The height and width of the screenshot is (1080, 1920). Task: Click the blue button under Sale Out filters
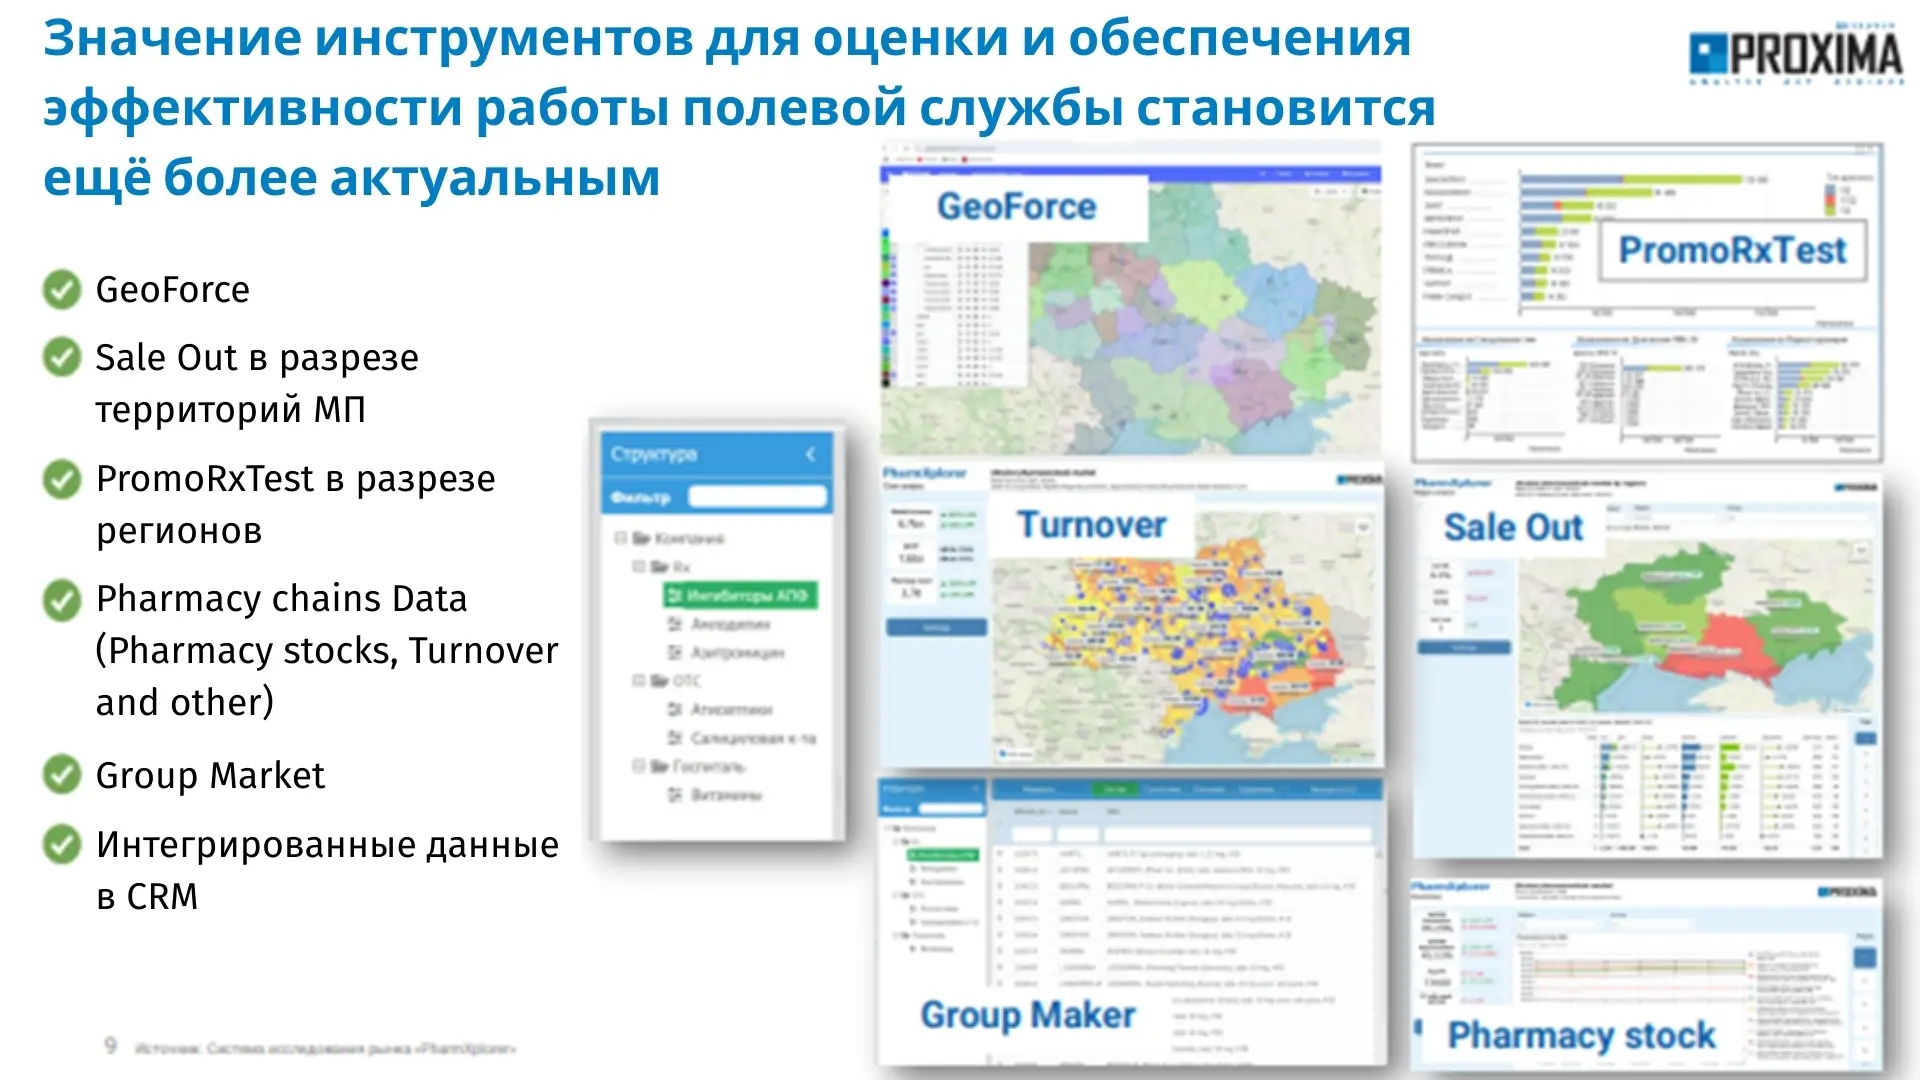coord(1463,648)
